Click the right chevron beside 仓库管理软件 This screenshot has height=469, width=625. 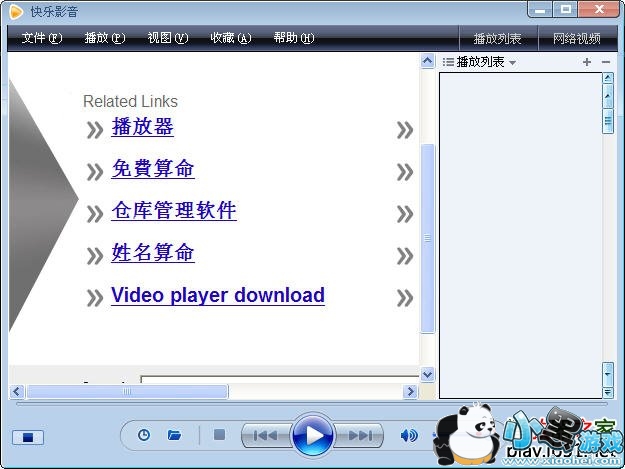click(x=405, y=214)
